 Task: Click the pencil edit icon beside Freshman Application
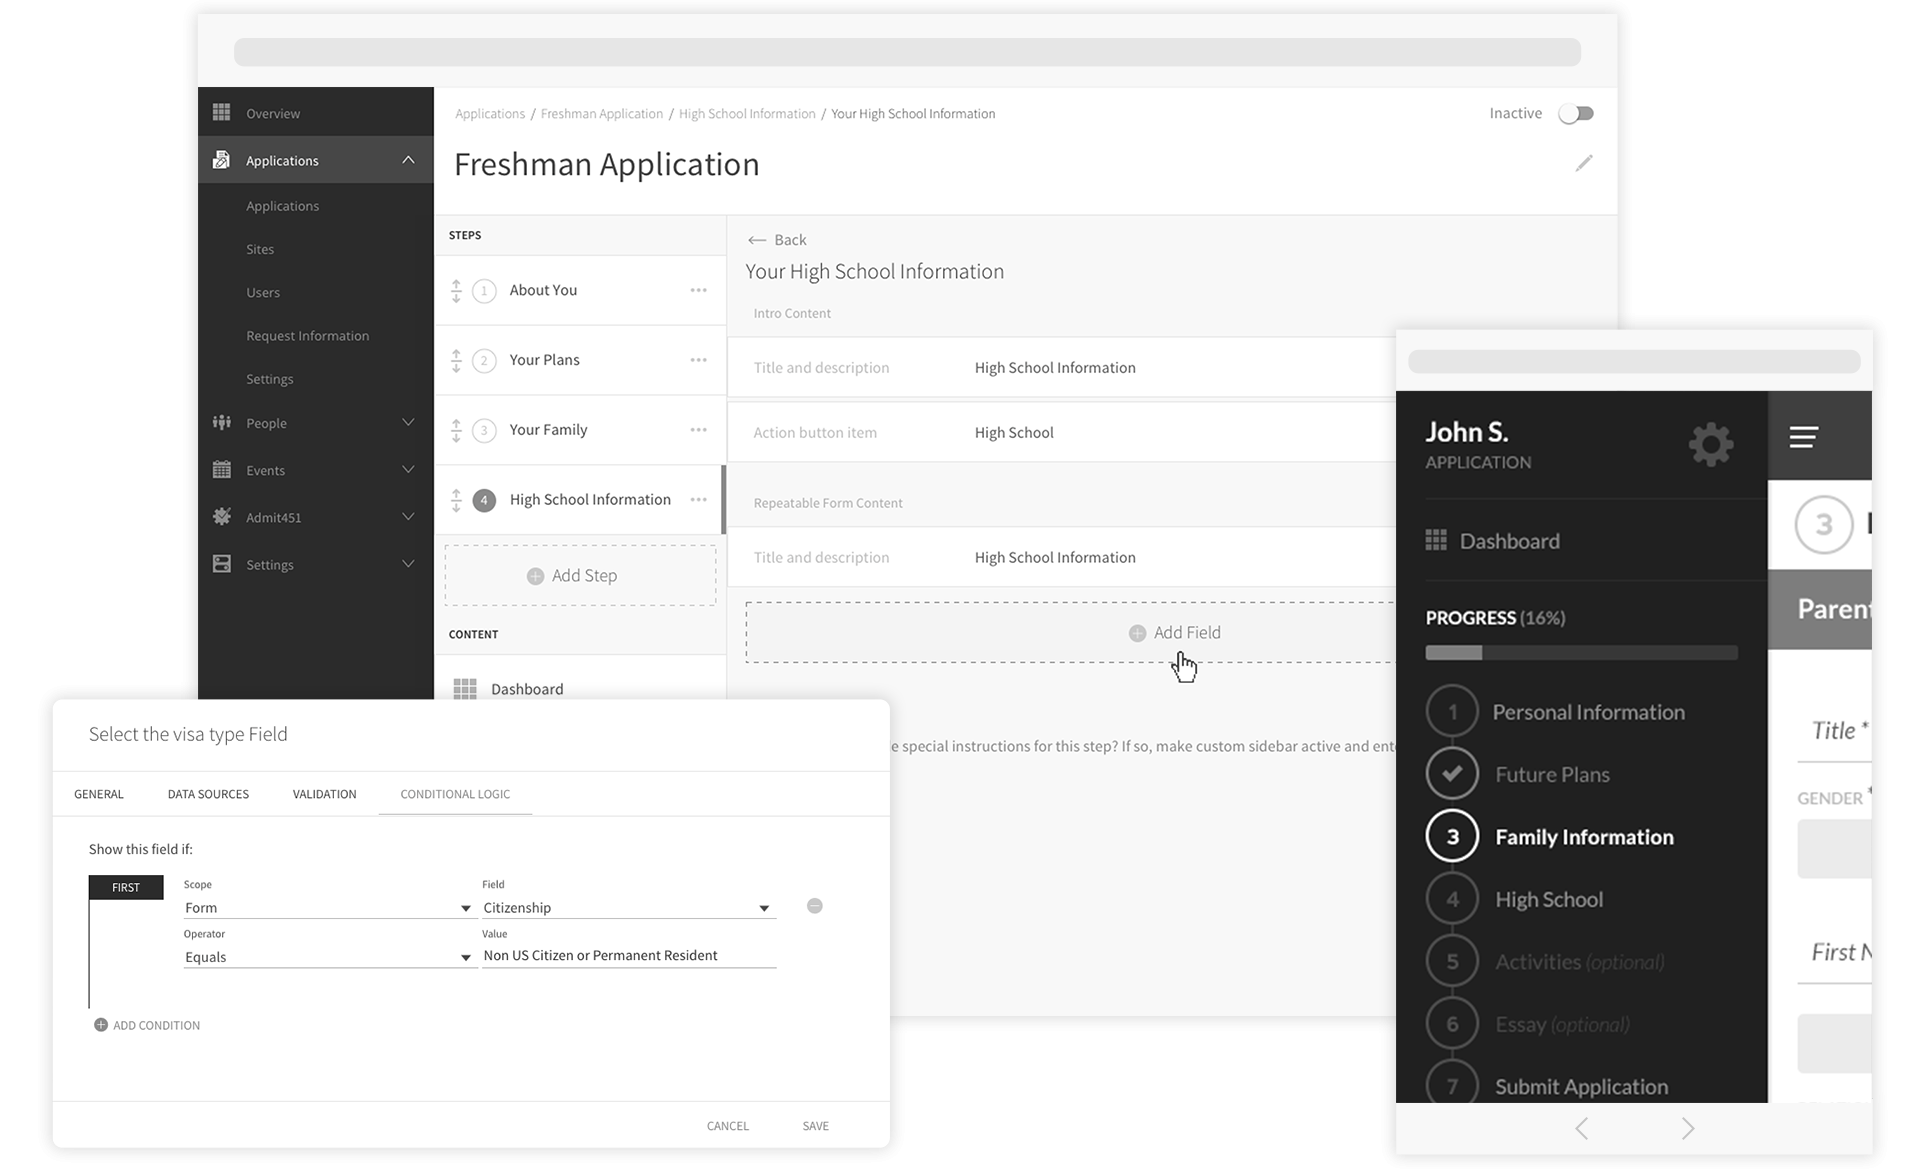pos(1583,163)
